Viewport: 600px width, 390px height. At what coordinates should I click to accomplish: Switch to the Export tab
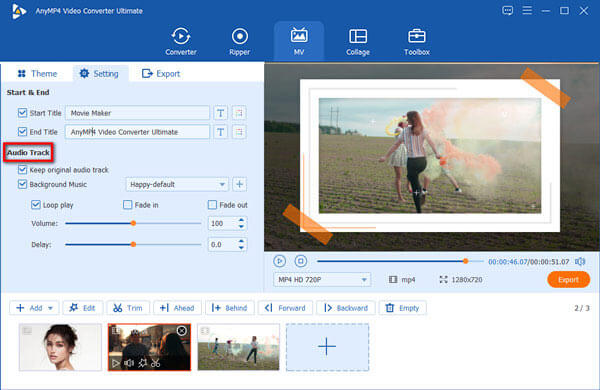coord(161,73)
